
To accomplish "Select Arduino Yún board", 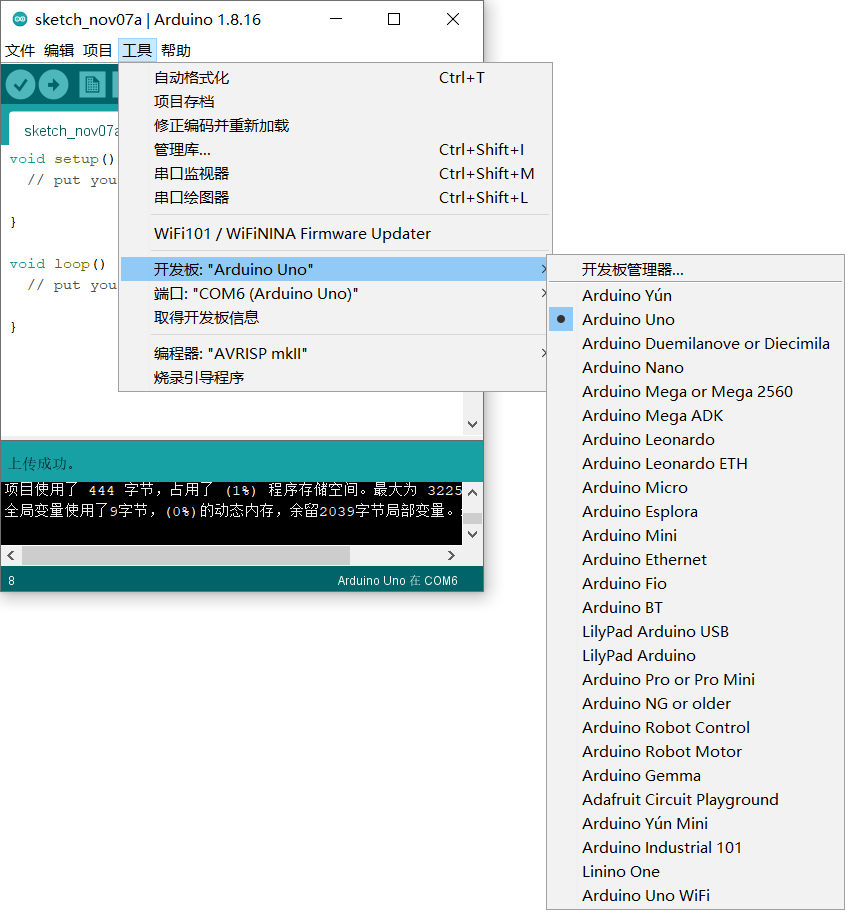I will pos(696,296).
